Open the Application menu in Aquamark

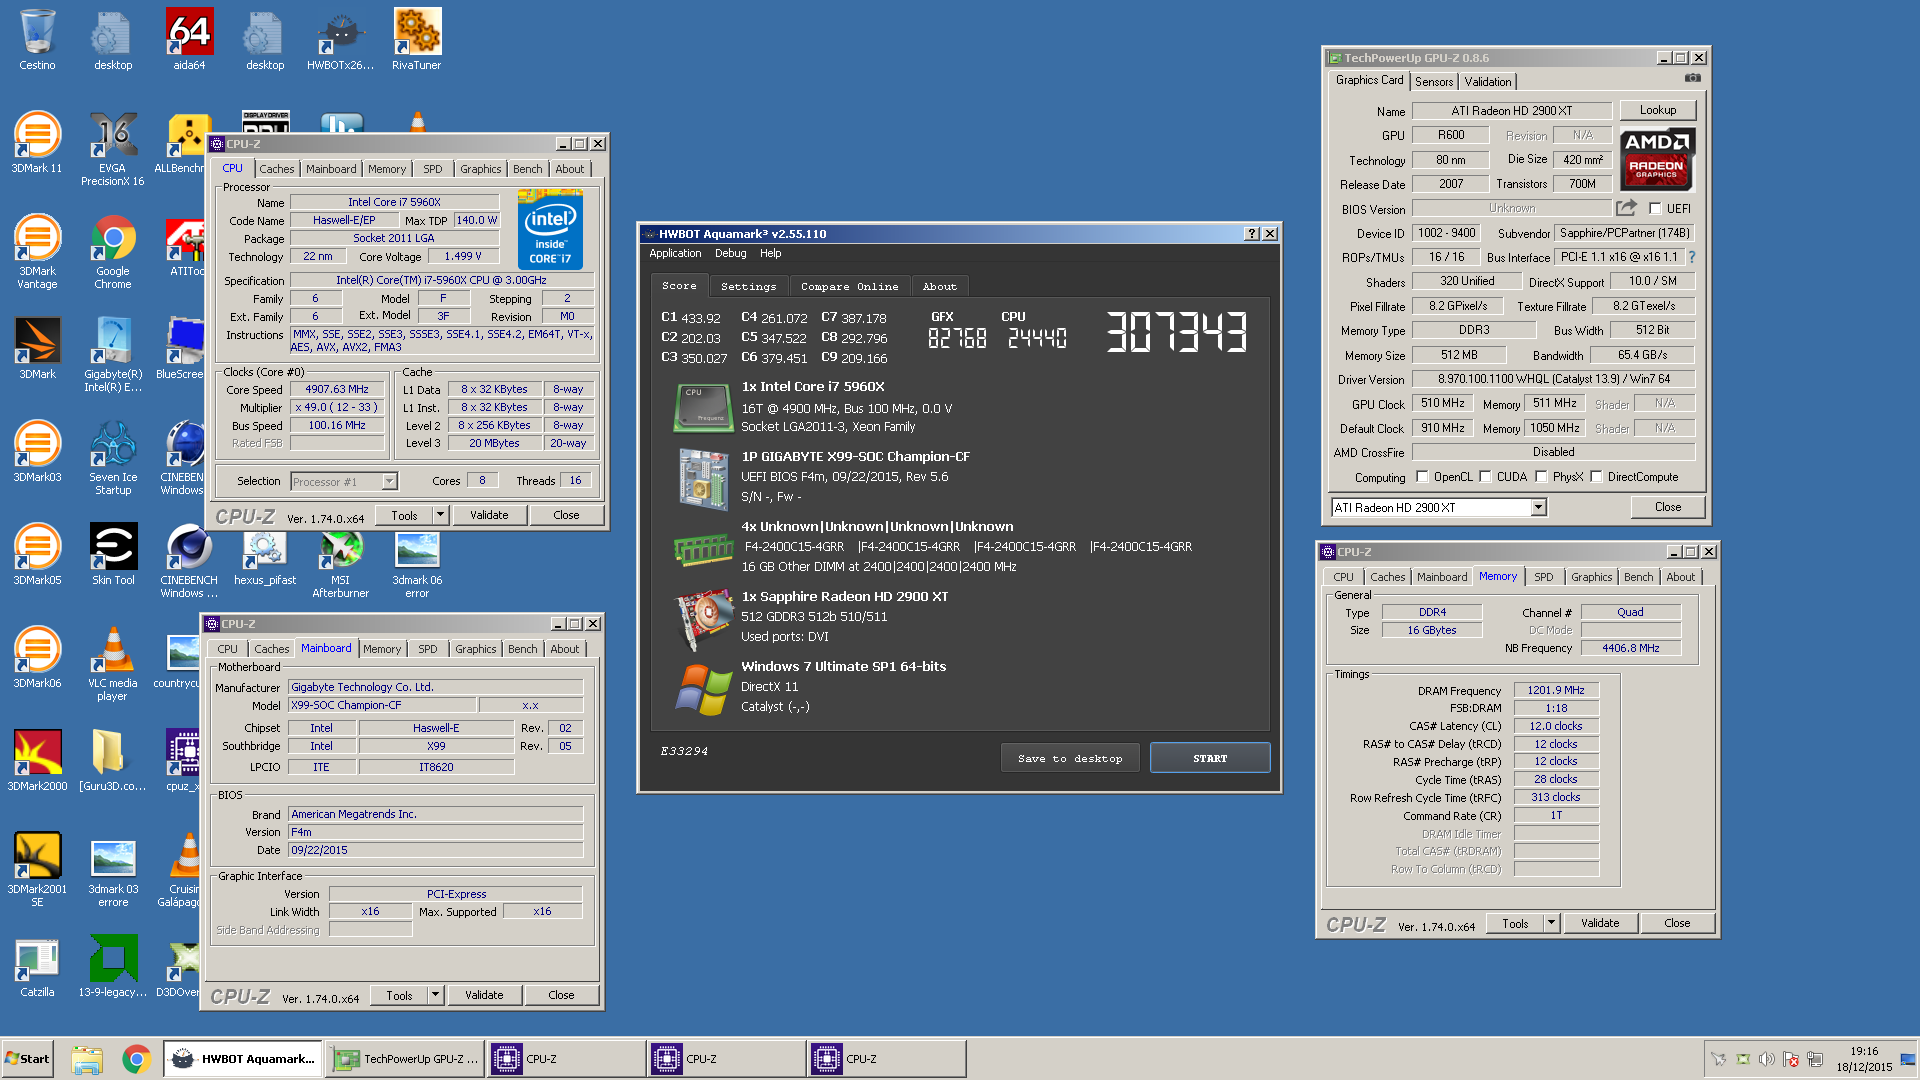click(675, 253)
